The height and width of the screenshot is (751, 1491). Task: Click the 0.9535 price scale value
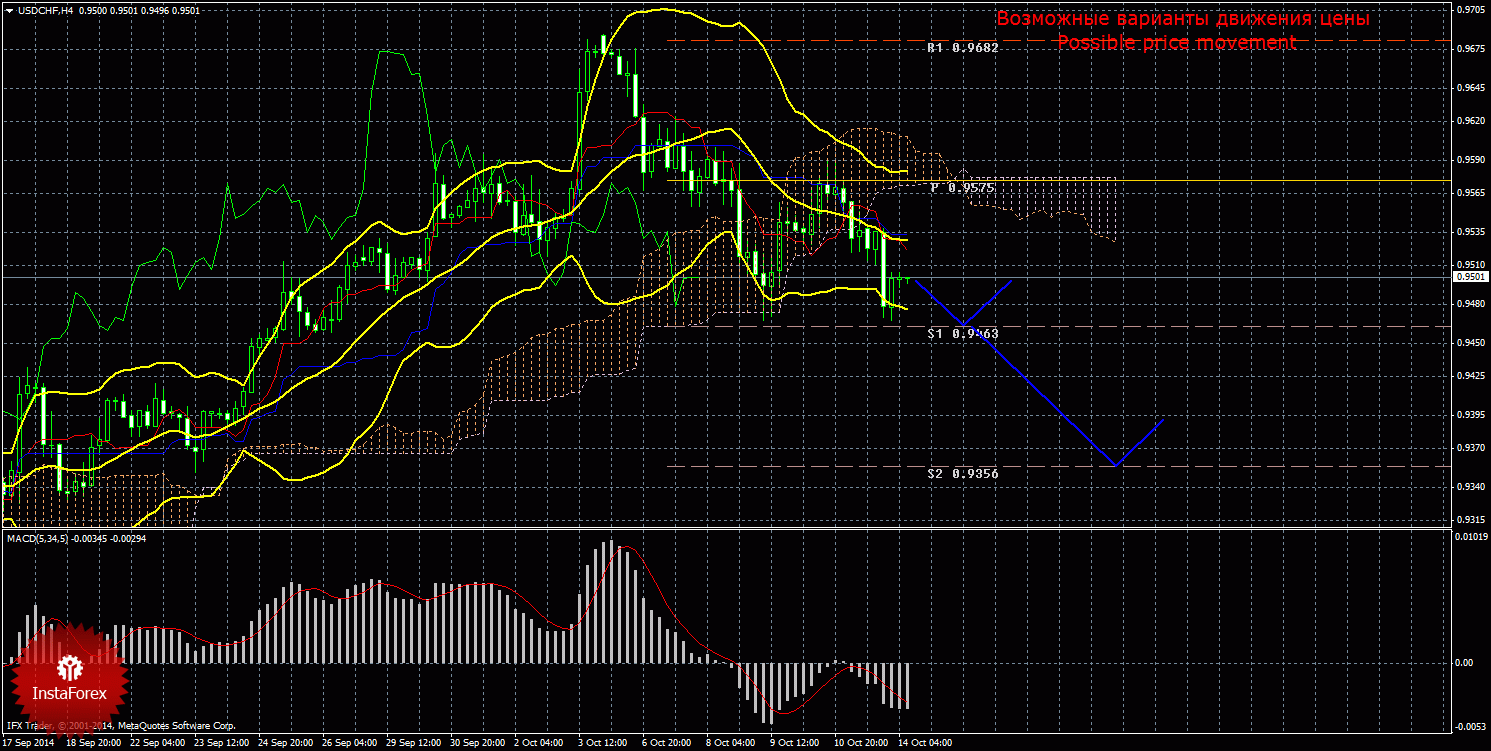[1470, 231]
